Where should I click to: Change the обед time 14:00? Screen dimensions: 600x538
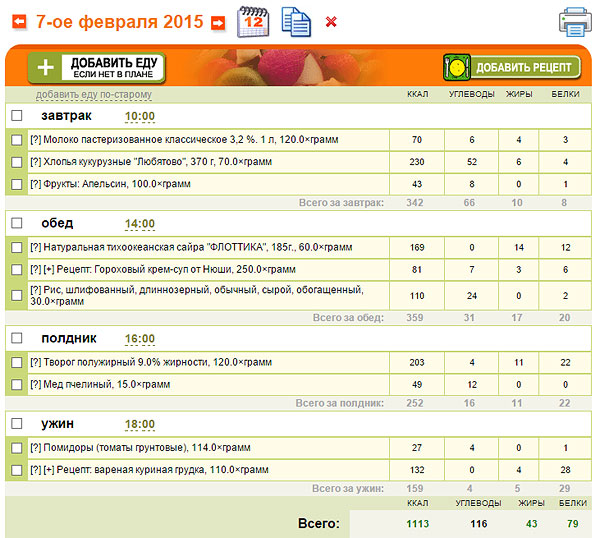click(x=139, y=223)
